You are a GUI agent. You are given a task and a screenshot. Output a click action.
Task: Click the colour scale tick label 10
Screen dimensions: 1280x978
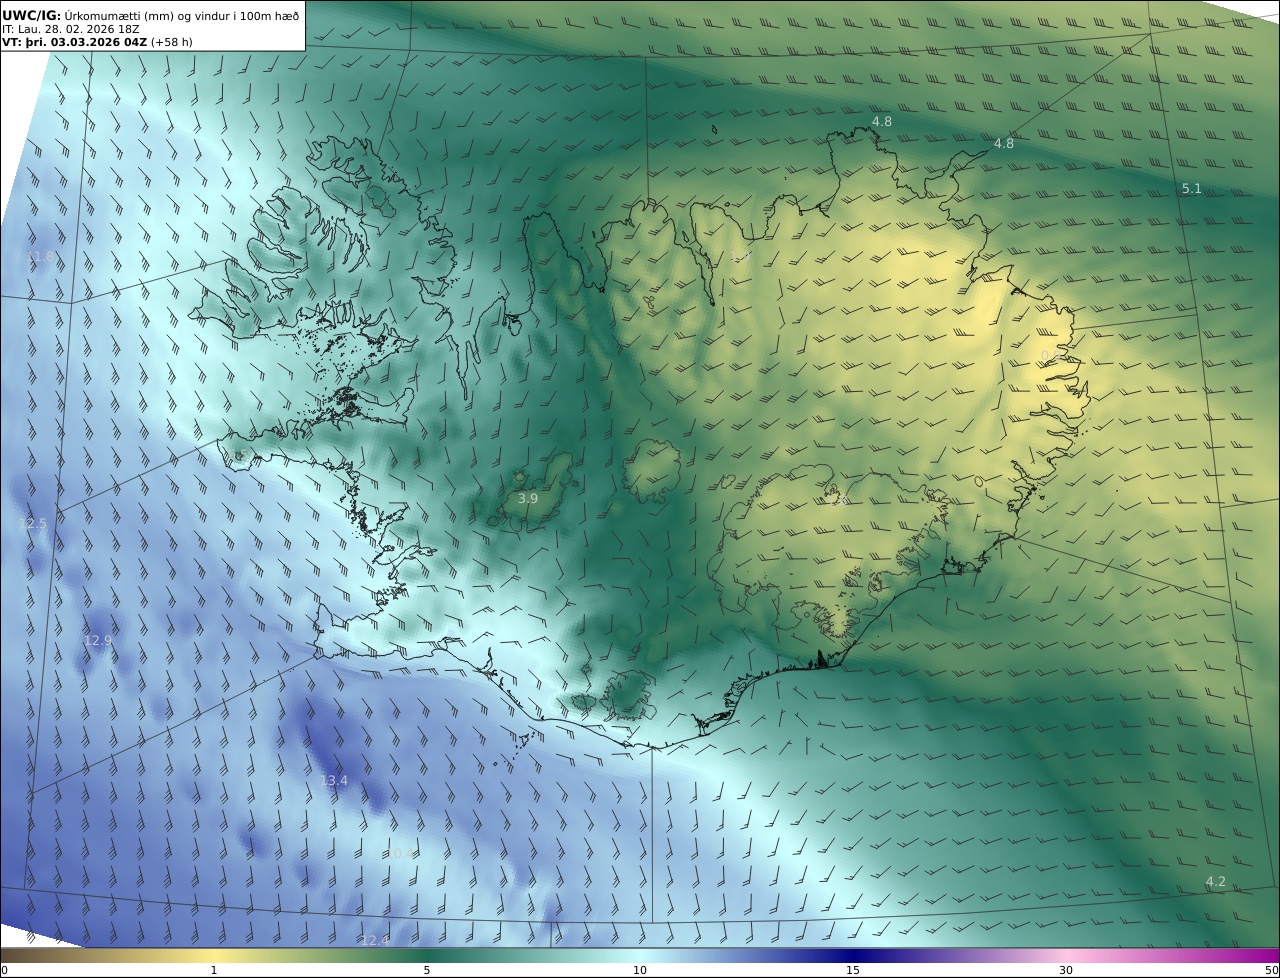[x=640, y=970]
